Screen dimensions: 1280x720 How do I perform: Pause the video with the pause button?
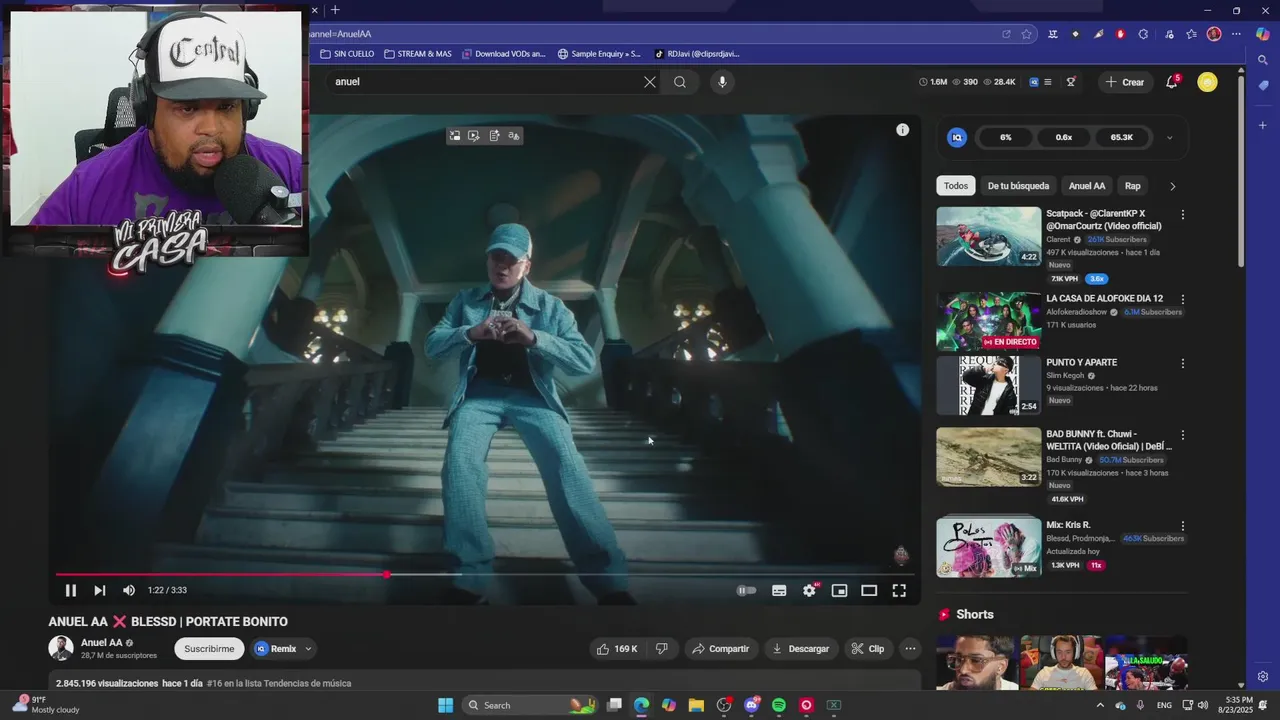click(x=70, y=590)
